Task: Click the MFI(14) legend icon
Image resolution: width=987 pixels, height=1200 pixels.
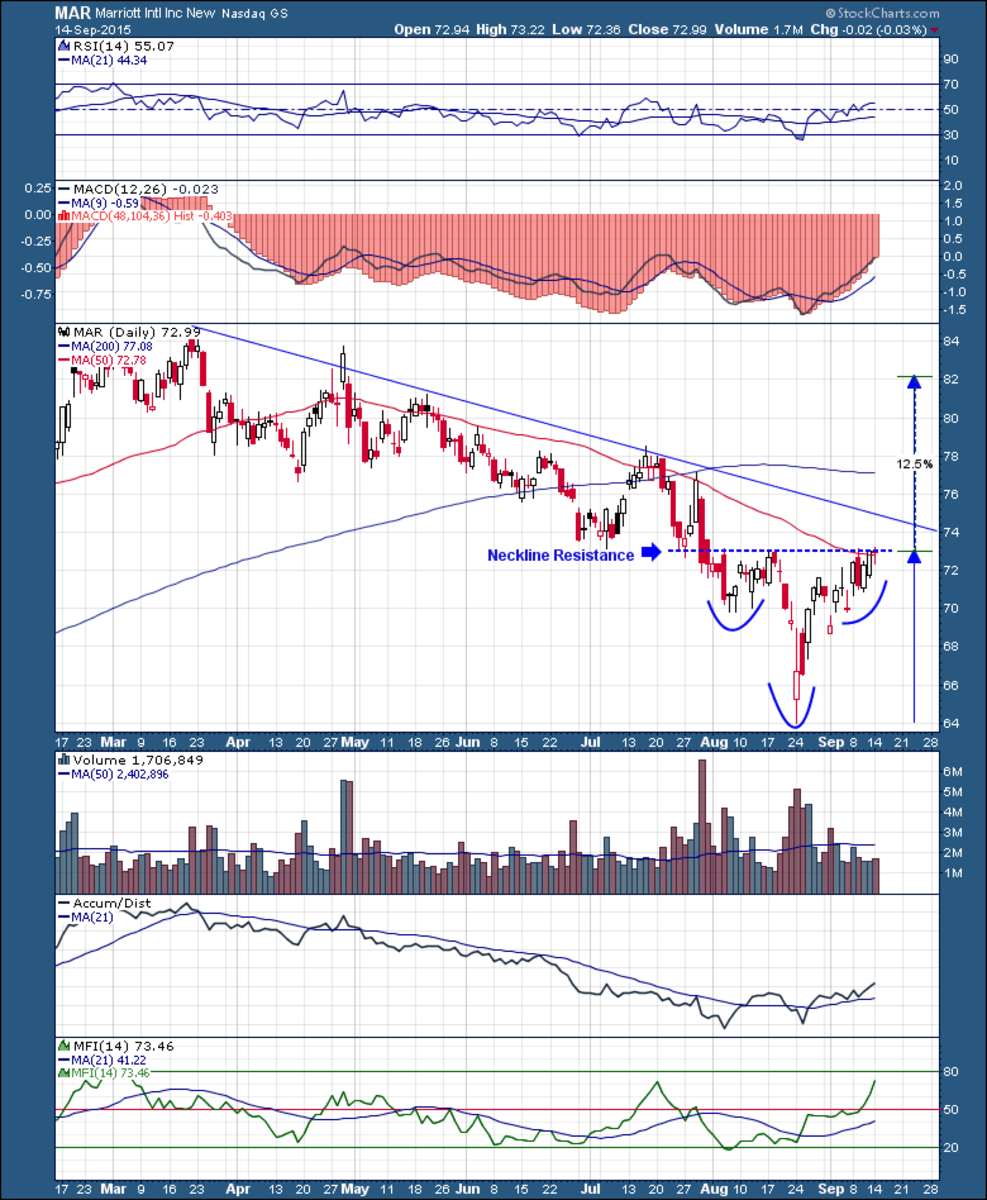Action: 62,1045
